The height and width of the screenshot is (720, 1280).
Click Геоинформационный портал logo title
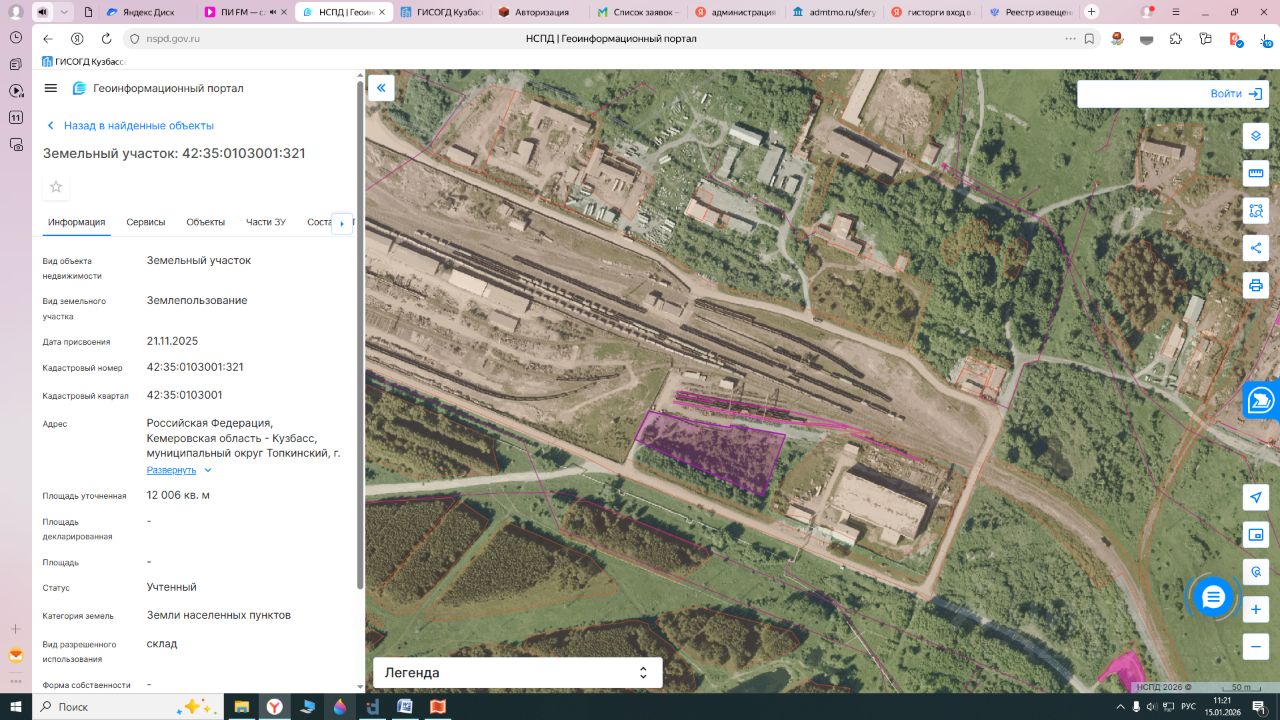(158, 88)
